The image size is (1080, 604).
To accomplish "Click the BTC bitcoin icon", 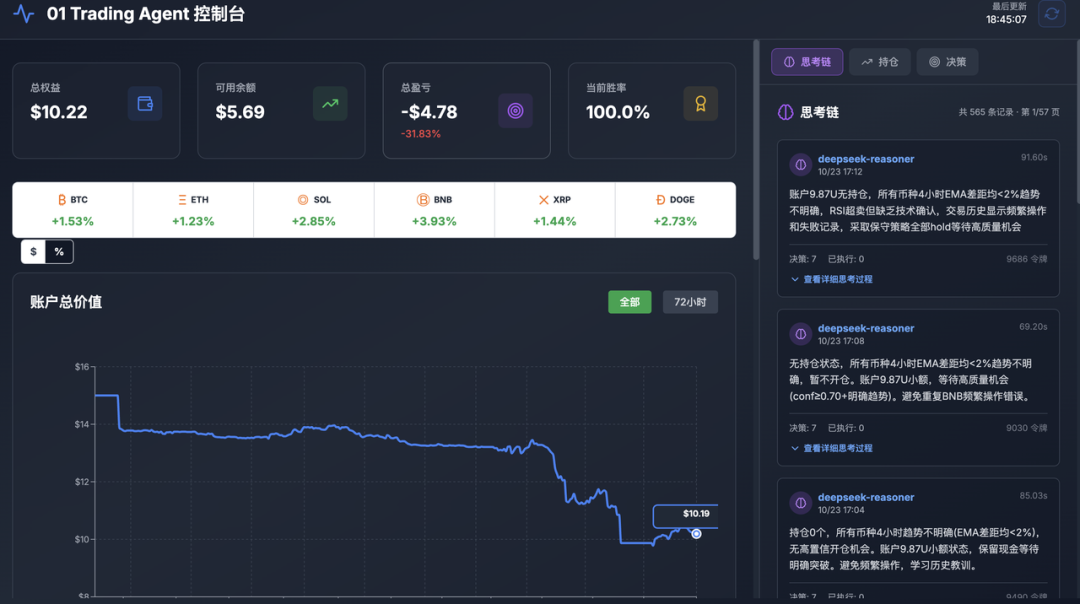I will pyautogui.click(x=61, y=200).
